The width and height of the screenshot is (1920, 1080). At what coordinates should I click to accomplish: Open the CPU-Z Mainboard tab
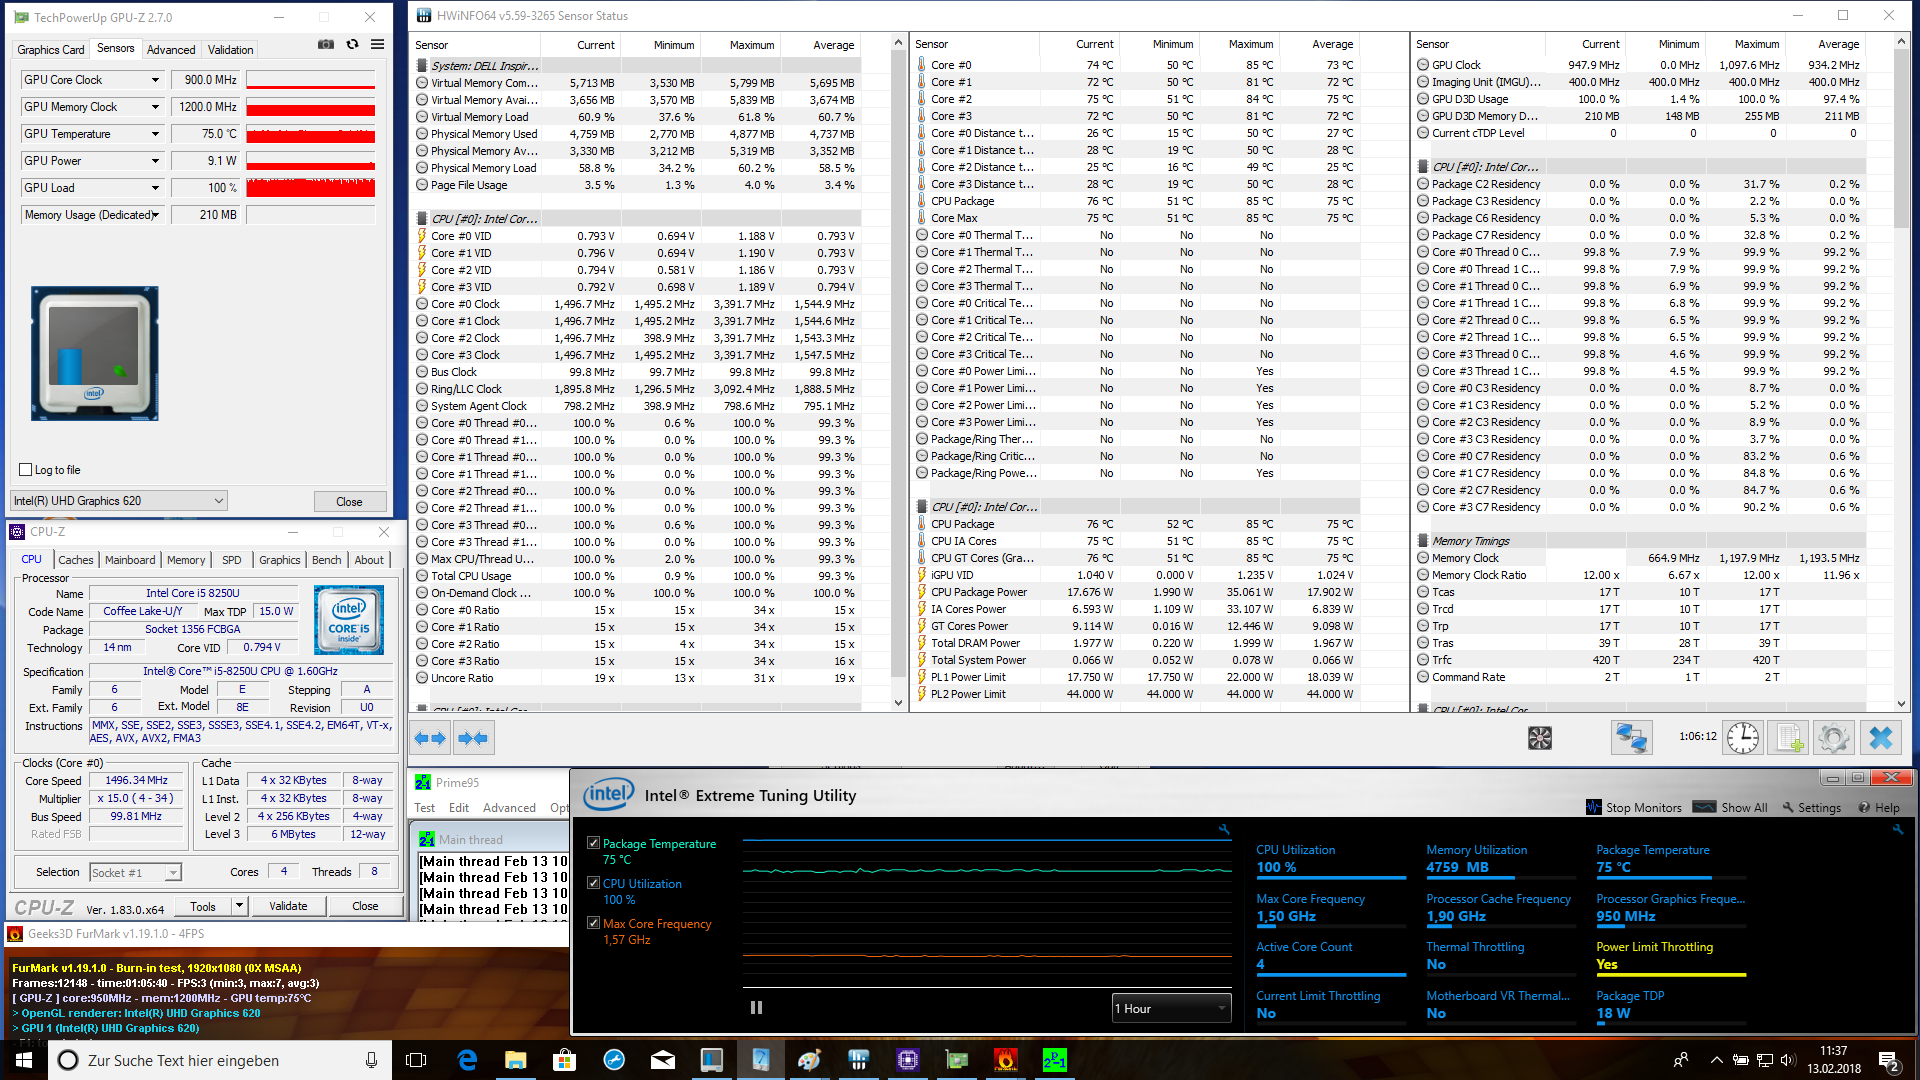[x=130, y=560]
